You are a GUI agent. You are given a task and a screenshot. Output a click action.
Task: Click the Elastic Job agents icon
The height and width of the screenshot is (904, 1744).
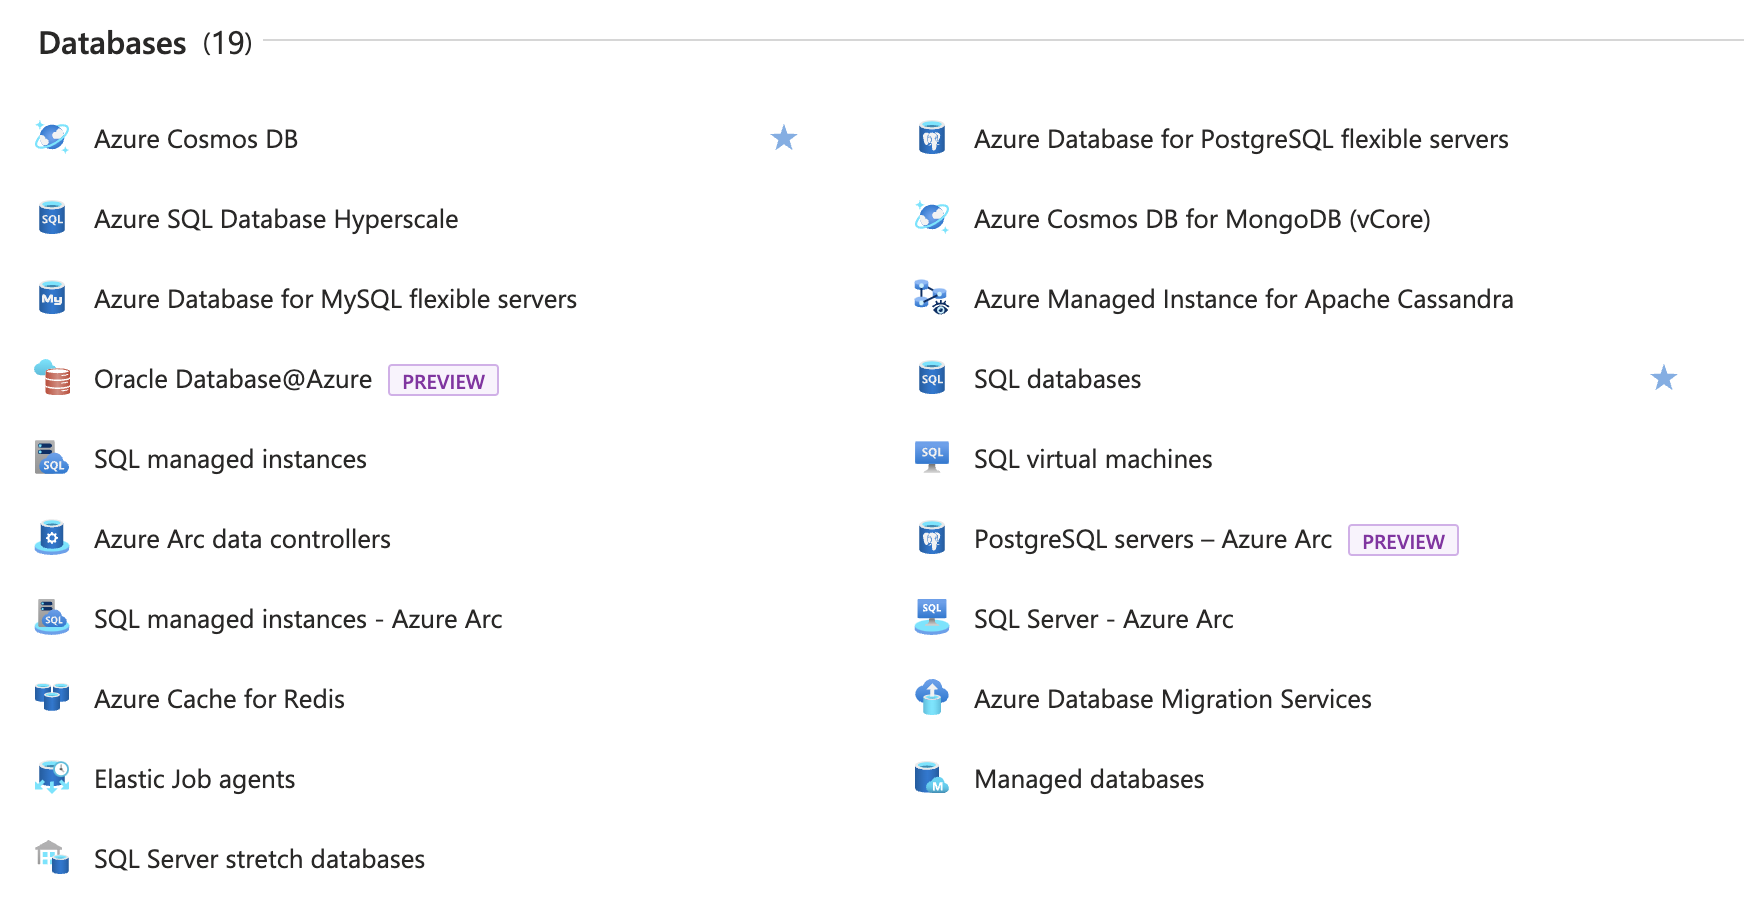click(52, 778)
